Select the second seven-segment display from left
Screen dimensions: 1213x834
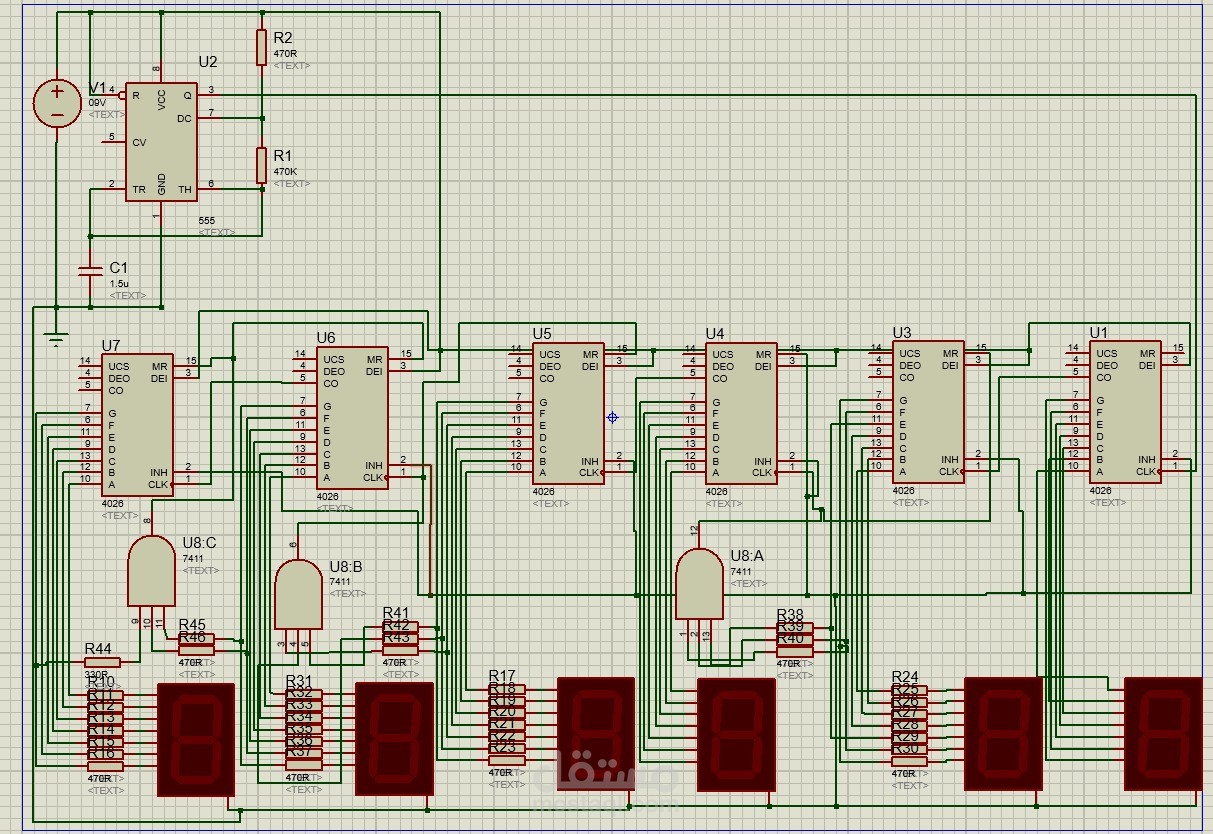394,739
